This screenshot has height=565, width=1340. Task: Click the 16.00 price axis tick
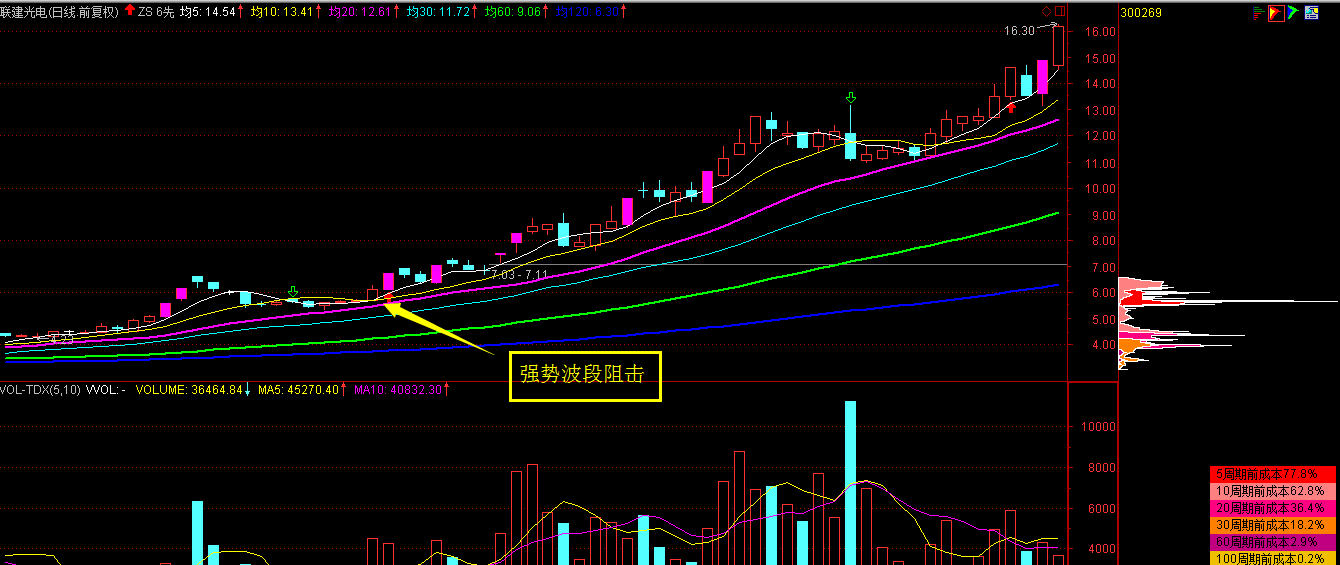pos(1099,31)
